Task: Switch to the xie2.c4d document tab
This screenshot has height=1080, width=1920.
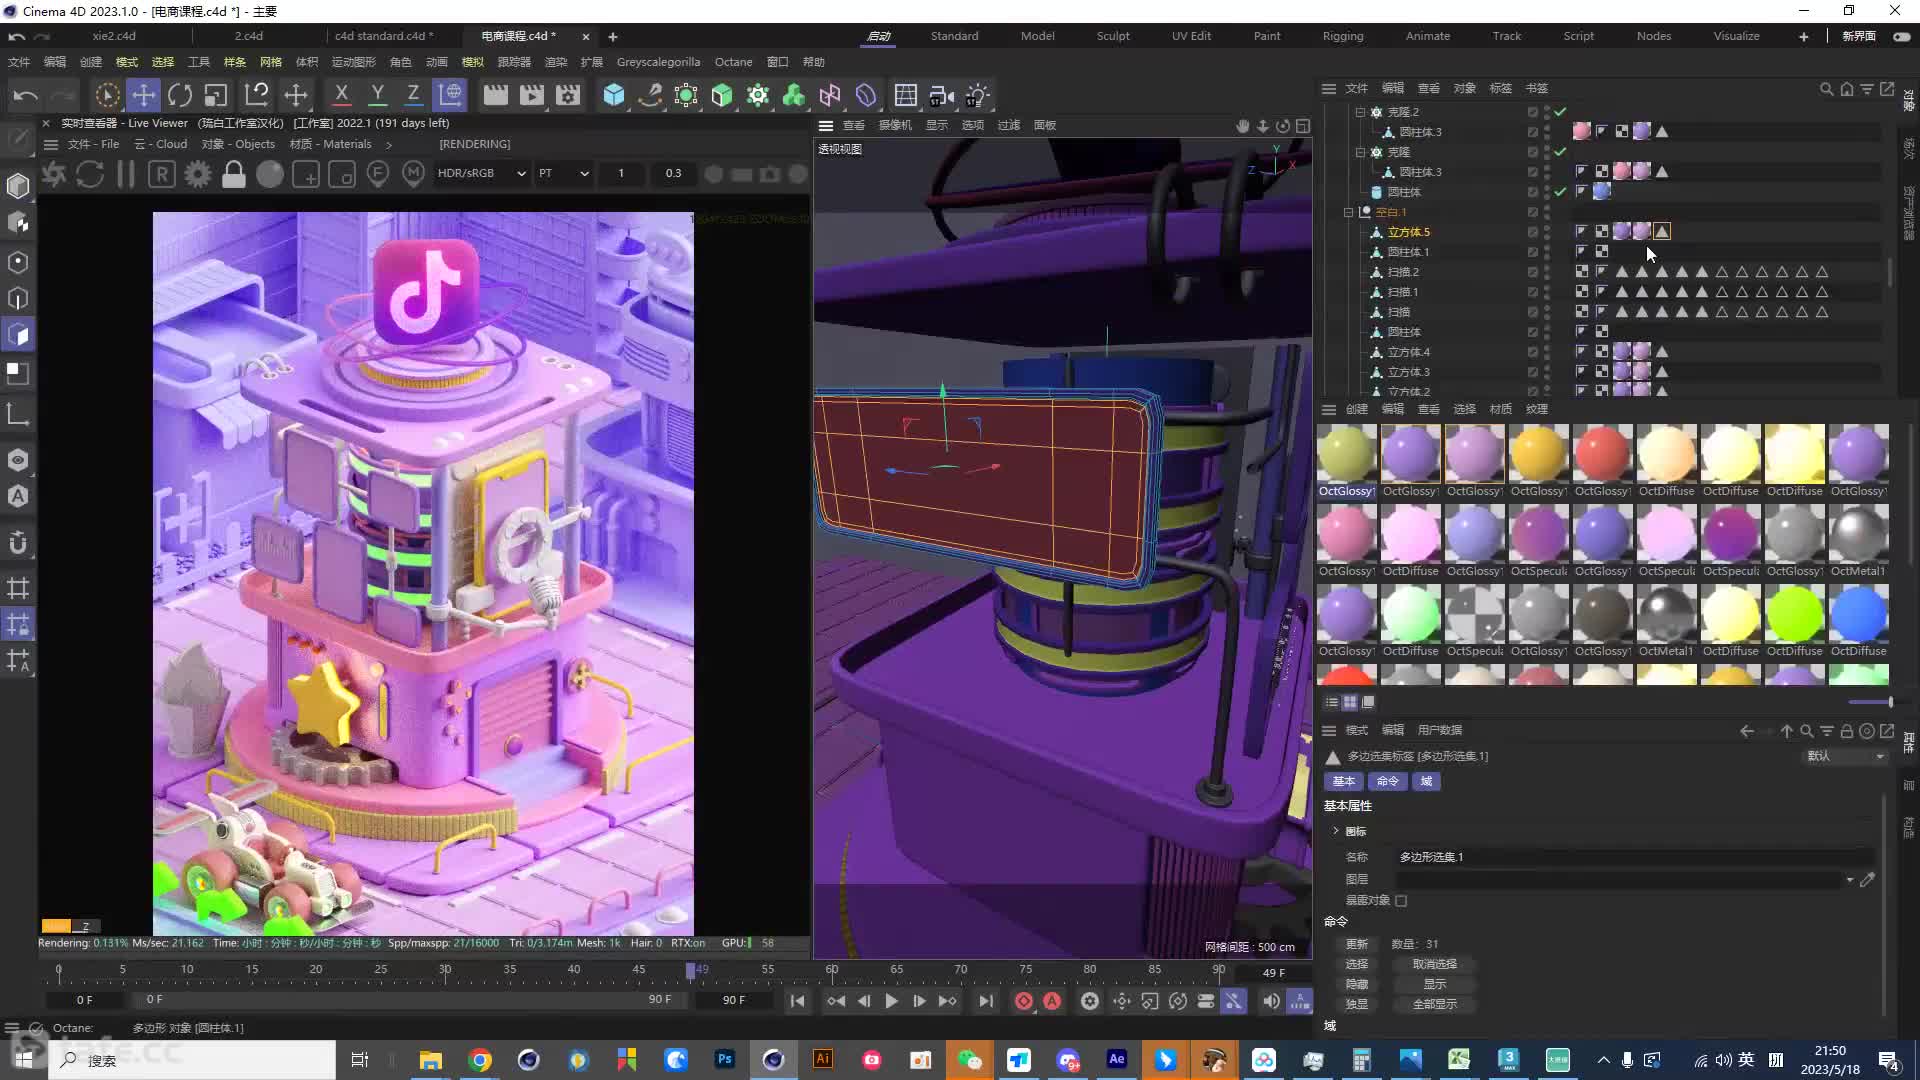Action: coord(114,36)
